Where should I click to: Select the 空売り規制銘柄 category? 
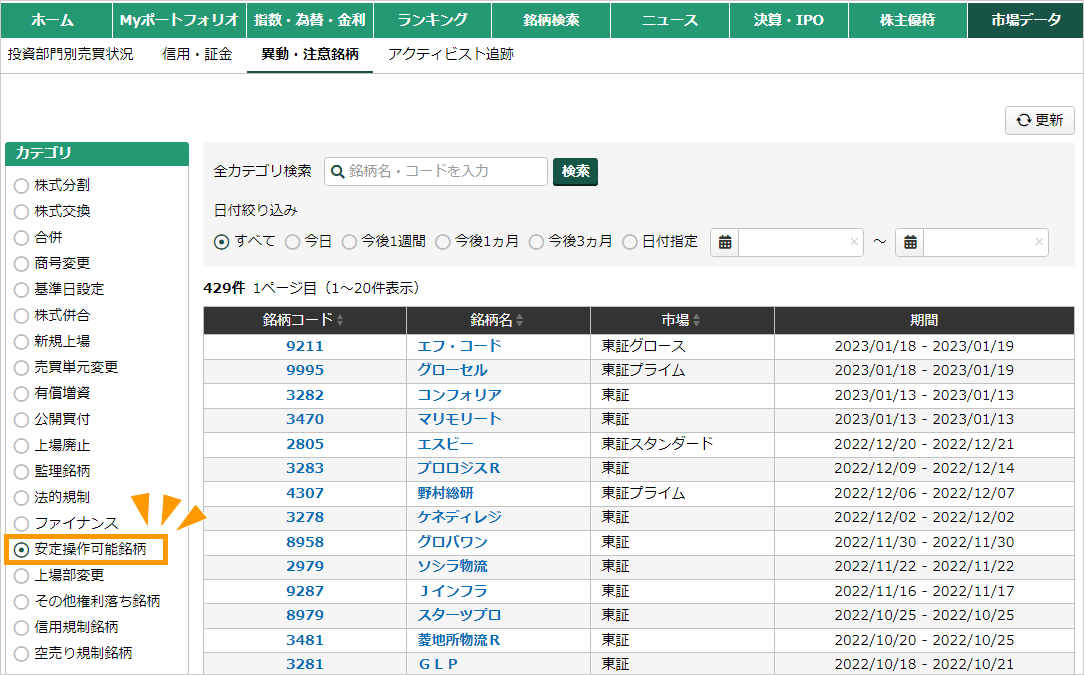pyautogui.click(x=21, y=654)
